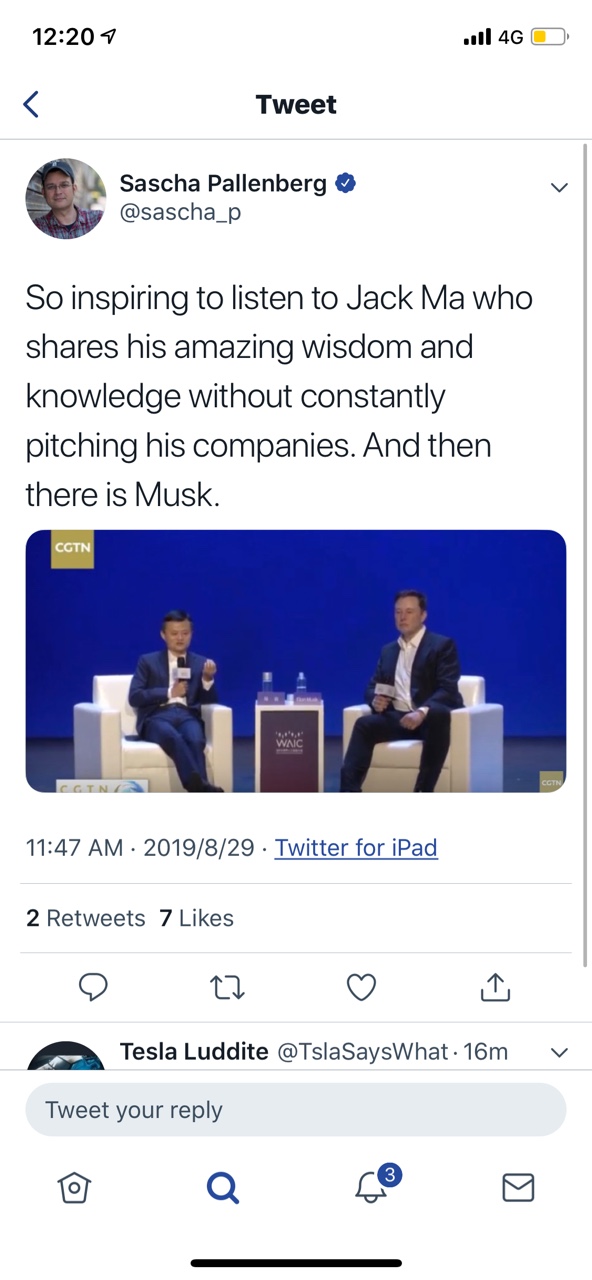Open the CGTN stage photo

tap(296, 661)
